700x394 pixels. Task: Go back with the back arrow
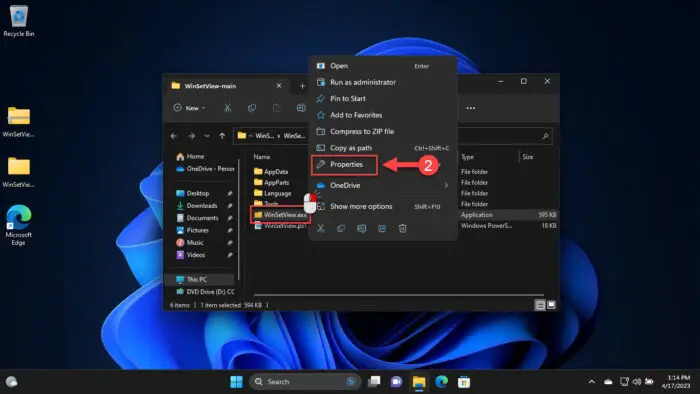click(174, 136)
